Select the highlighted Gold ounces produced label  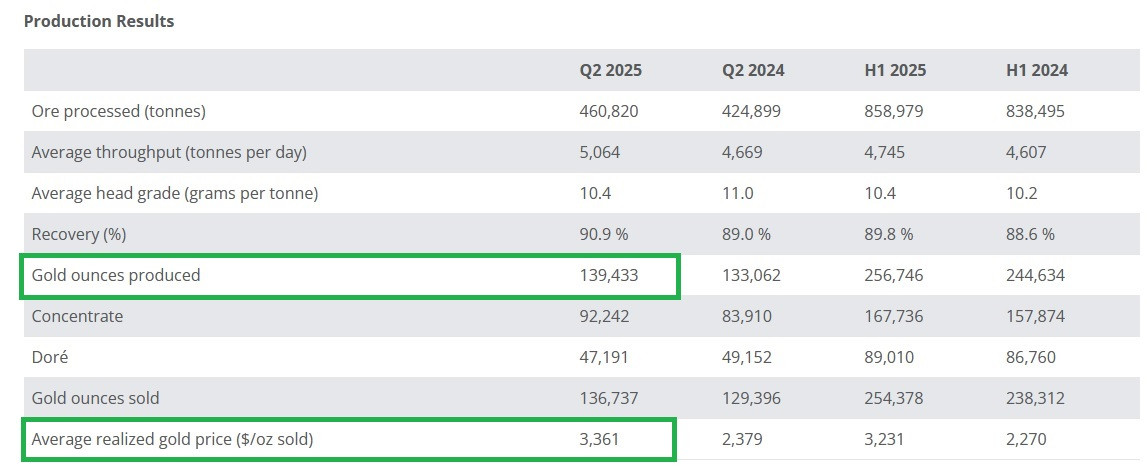point(116,275)
